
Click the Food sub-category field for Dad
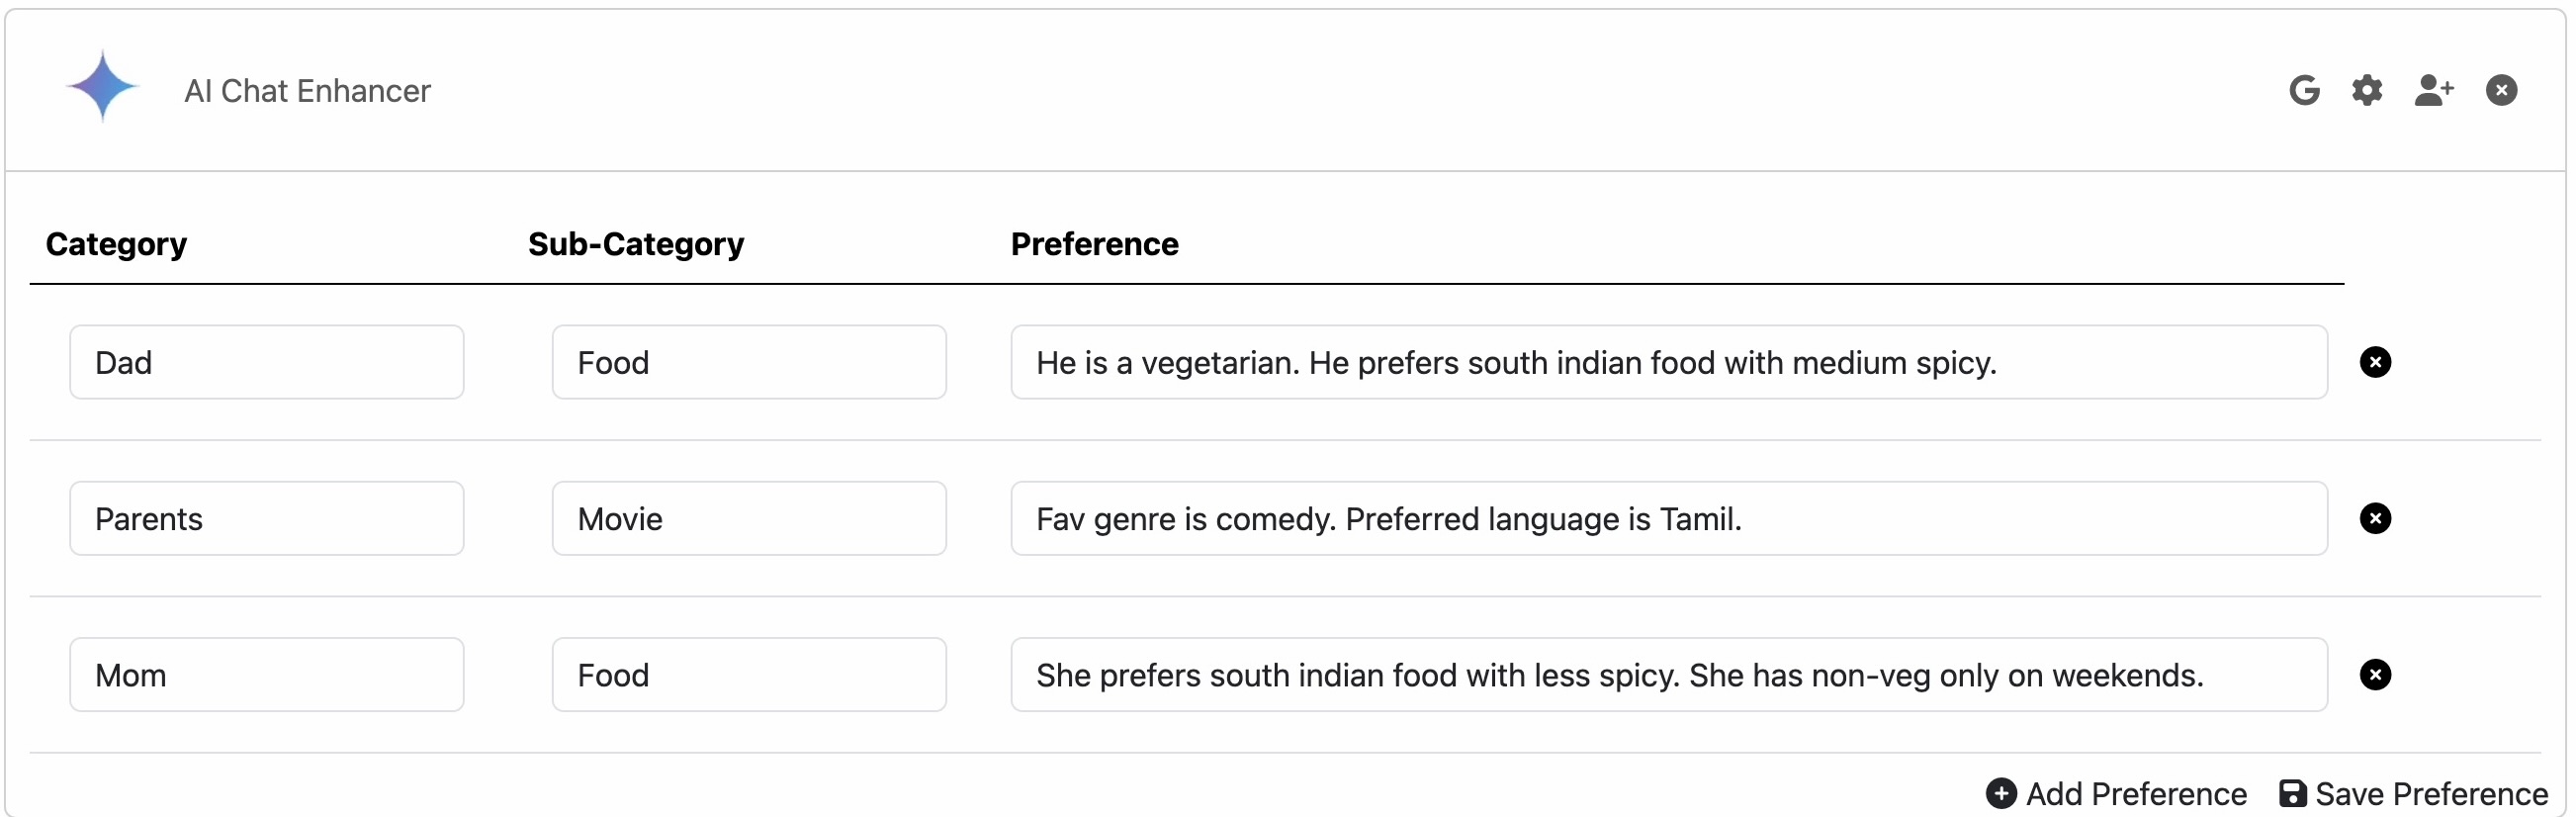coord(749,362)
